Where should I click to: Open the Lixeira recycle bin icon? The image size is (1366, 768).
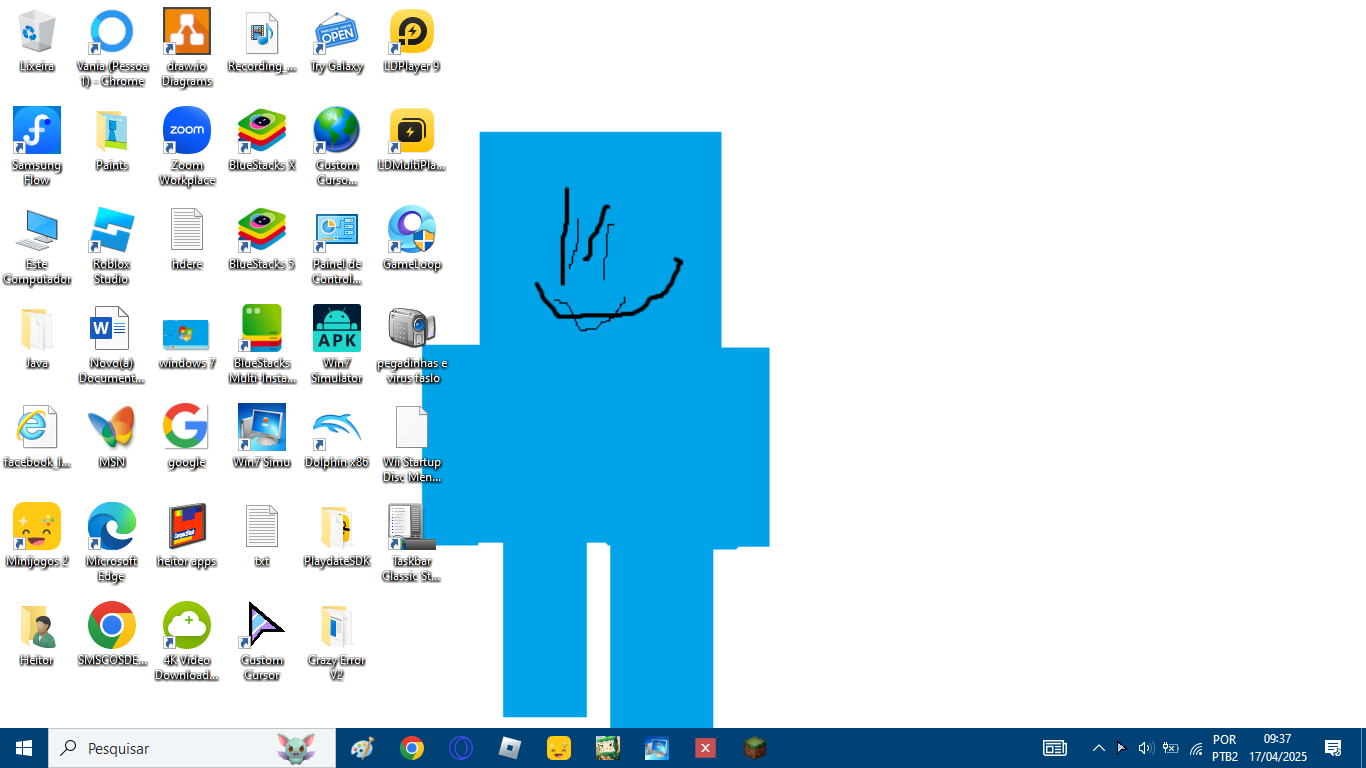[x=37, y=41]
